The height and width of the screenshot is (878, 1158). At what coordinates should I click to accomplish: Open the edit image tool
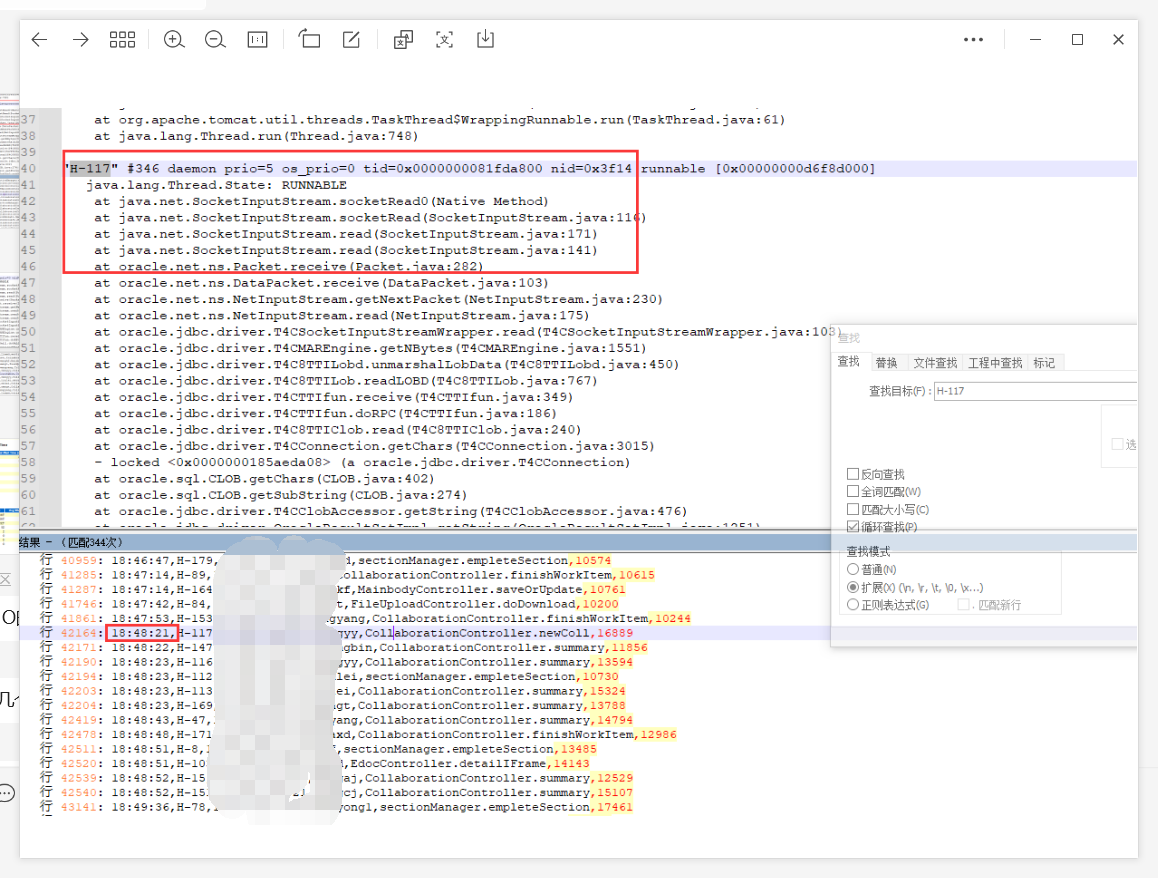(x=351, y=40)
